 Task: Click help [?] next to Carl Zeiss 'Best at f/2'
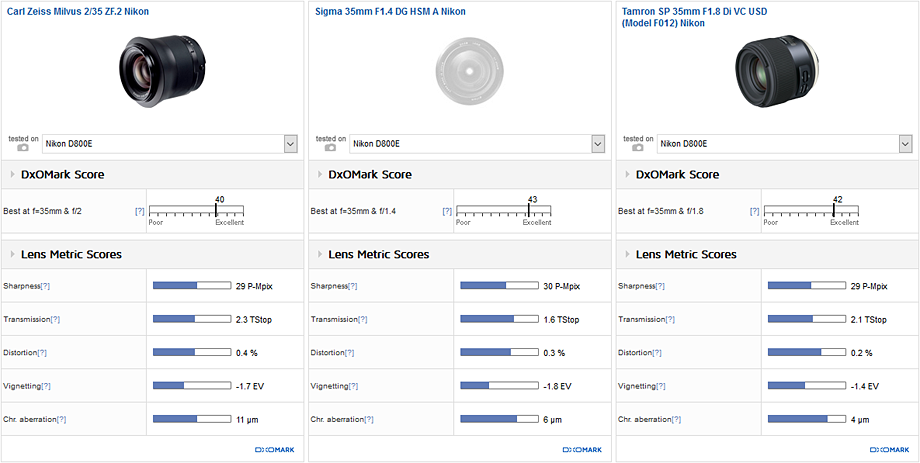coord(140,211)
